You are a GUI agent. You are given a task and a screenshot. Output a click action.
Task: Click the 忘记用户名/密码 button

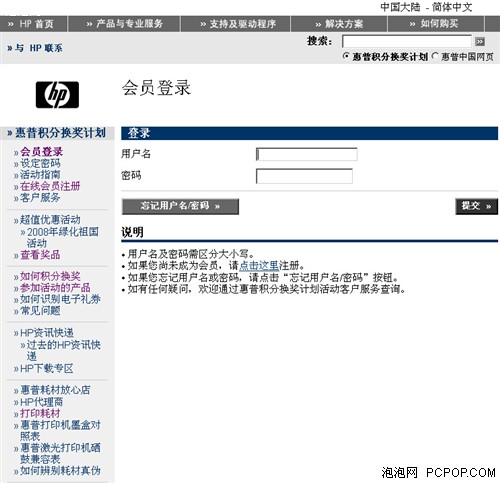tap(180, 206)
